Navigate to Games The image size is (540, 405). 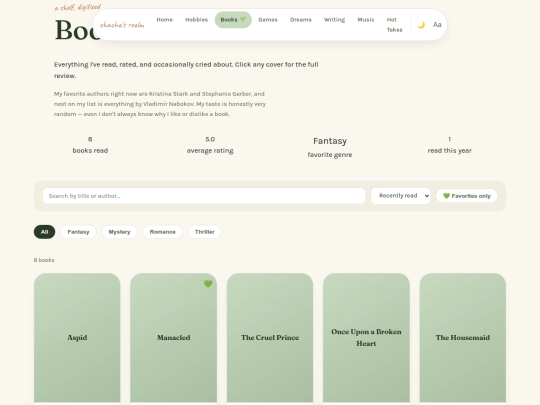coord(268,20)
